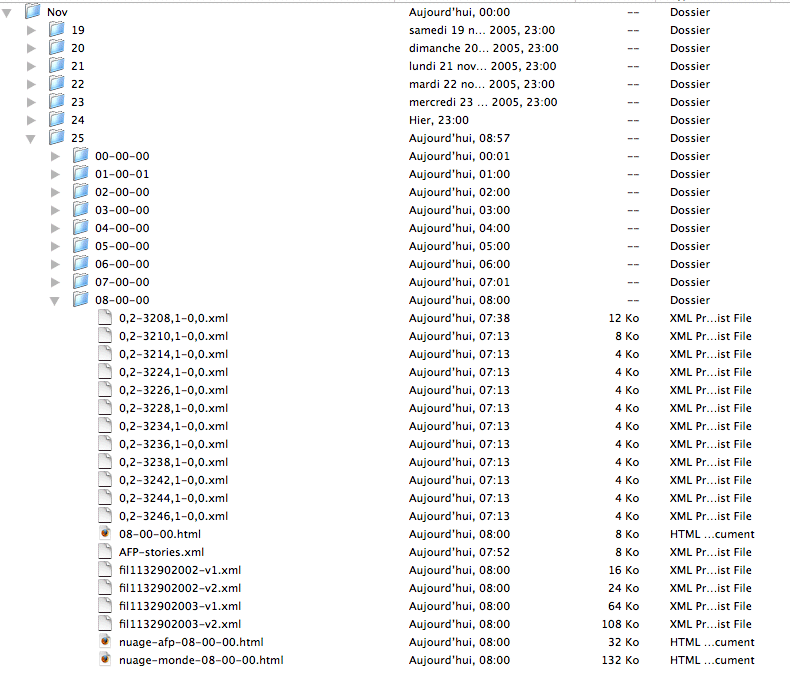Select file name fil1132902003-v1.xml
Image resolution: width=790 pixels, height=680 pixels.
pos(180,606)
